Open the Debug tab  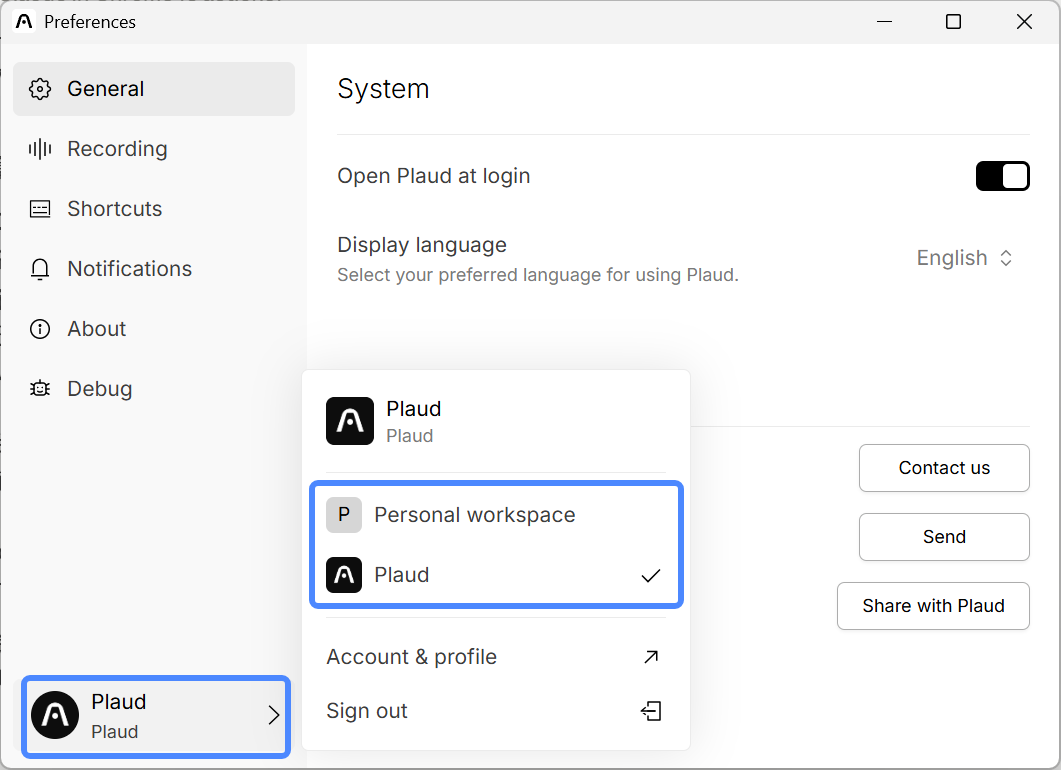(154, 388)
